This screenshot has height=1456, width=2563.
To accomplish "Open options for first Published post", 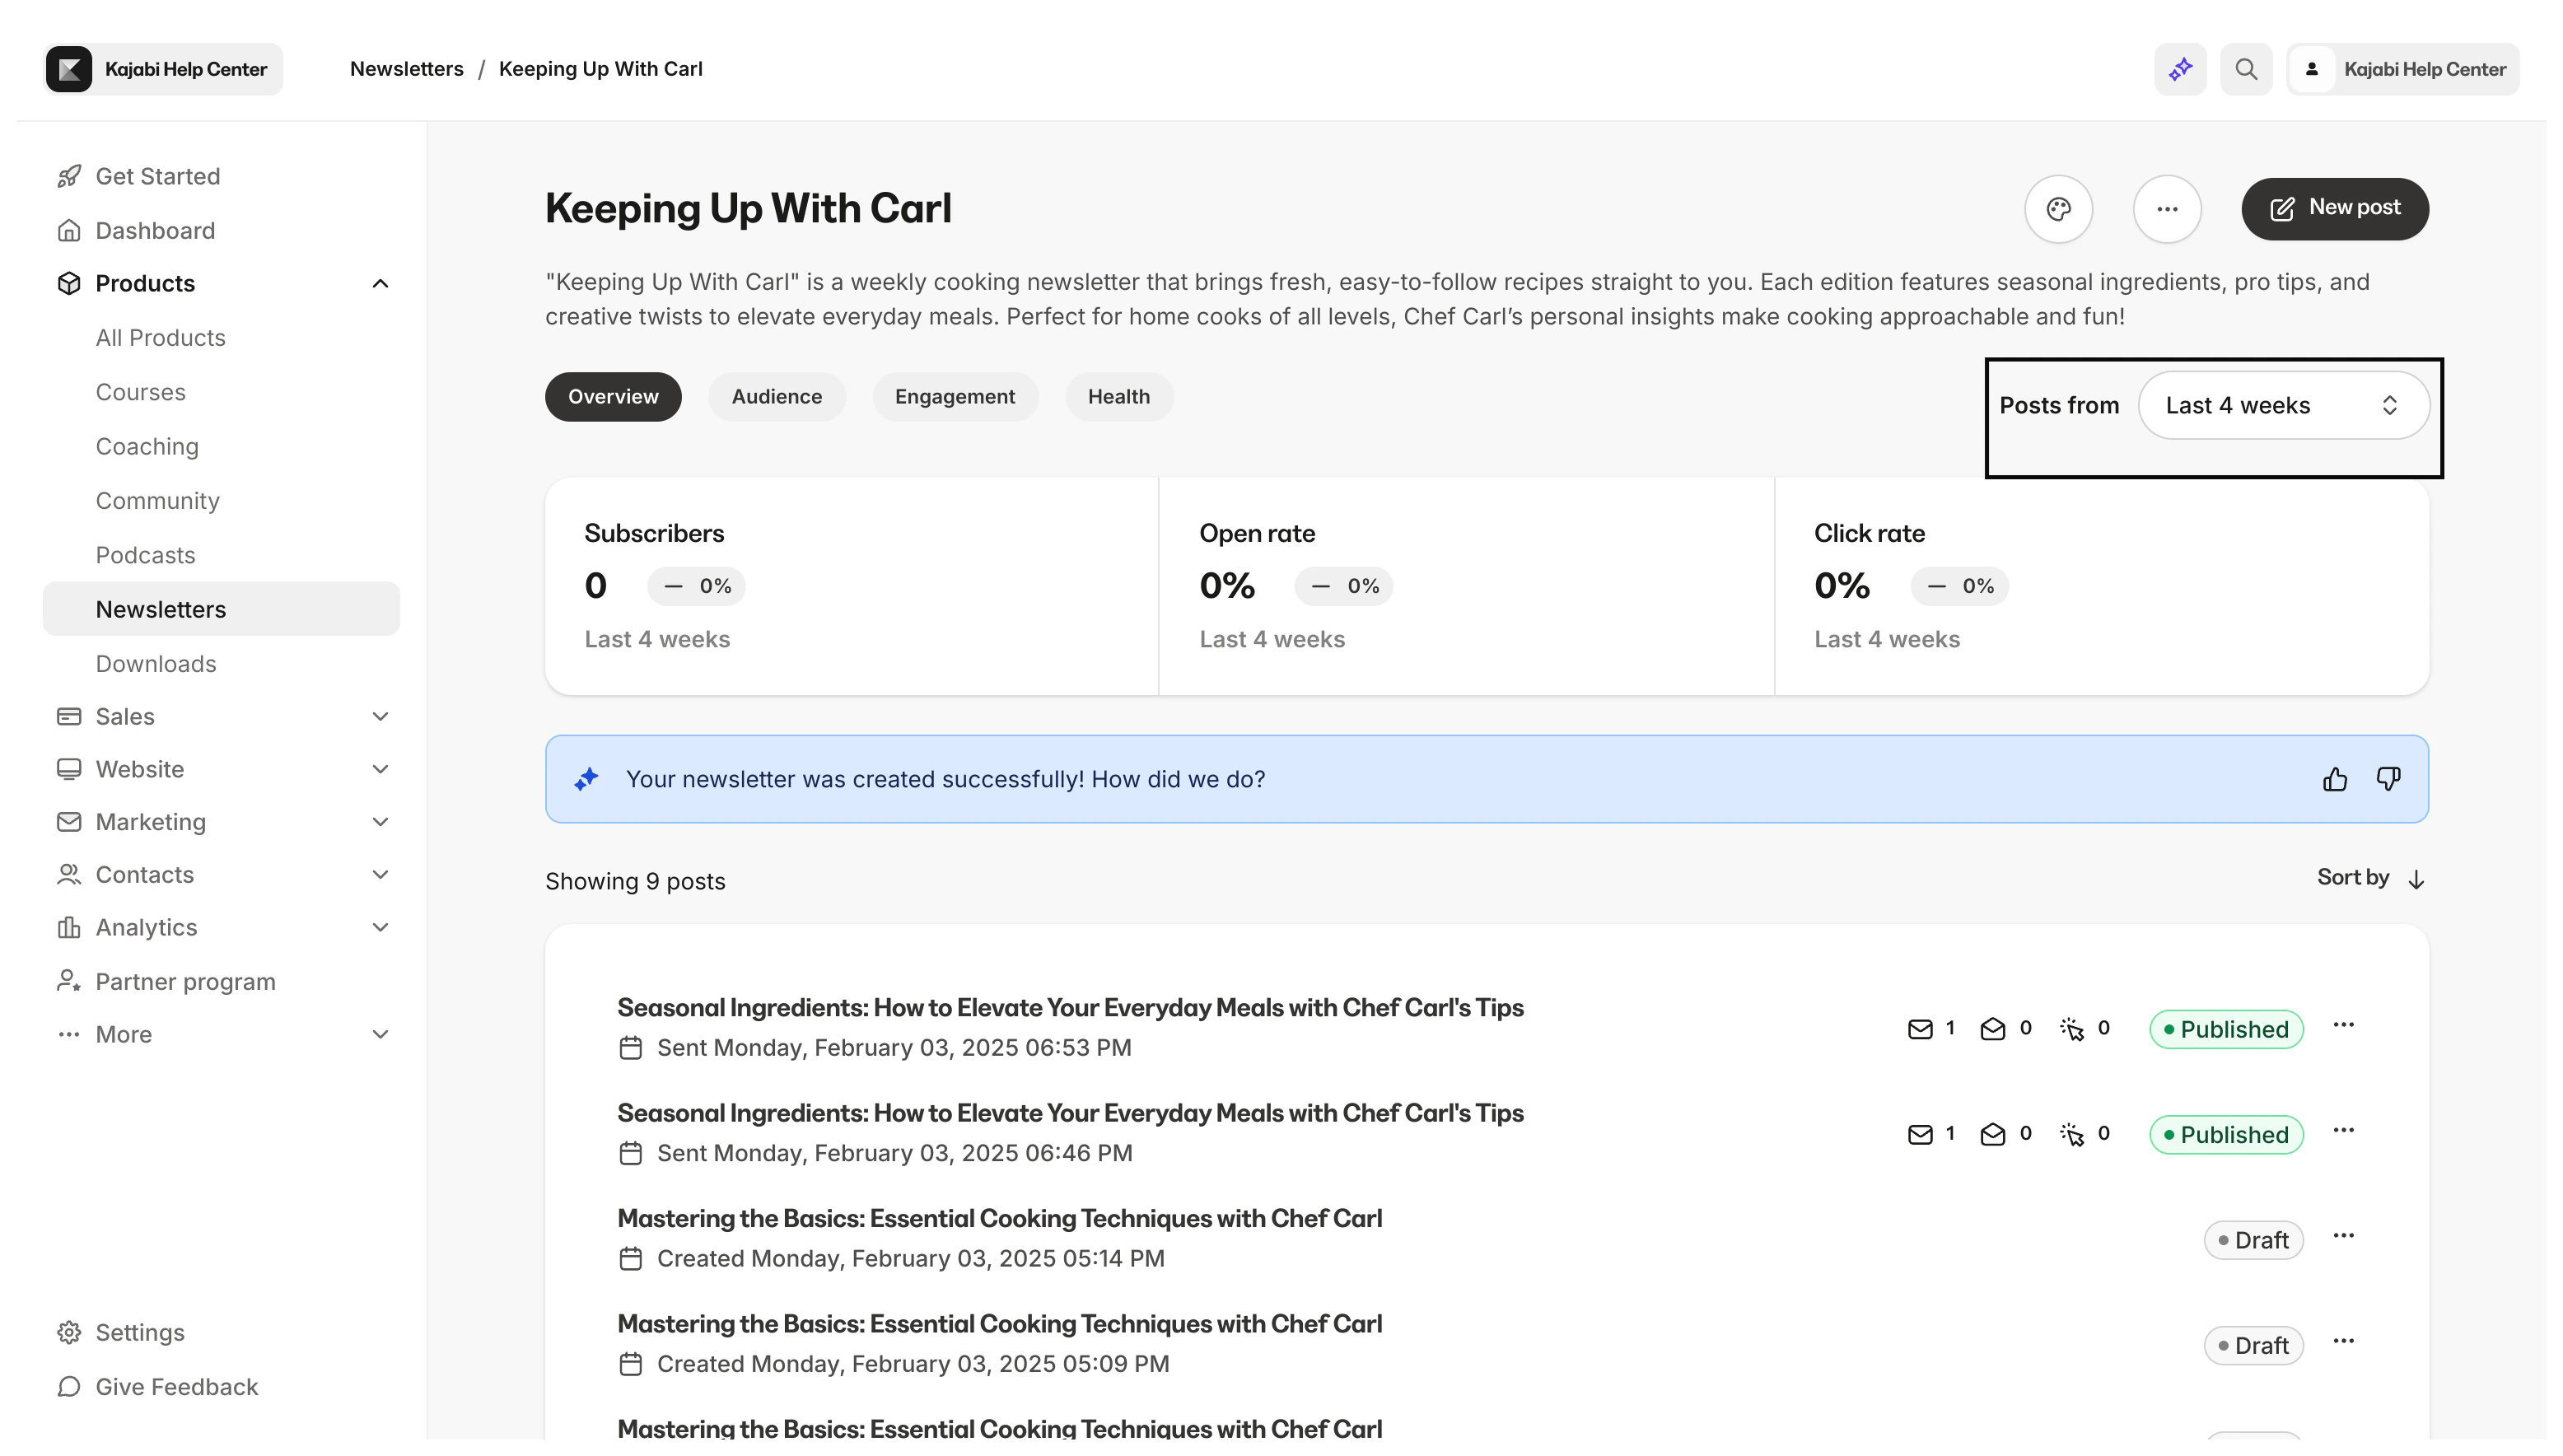I will (2343, 1025).
